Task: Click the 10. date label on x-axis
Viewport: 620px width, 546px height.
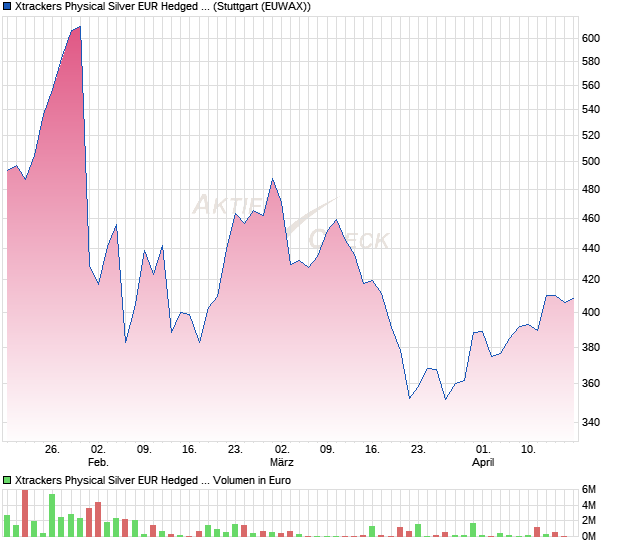Action: point(528,450)
